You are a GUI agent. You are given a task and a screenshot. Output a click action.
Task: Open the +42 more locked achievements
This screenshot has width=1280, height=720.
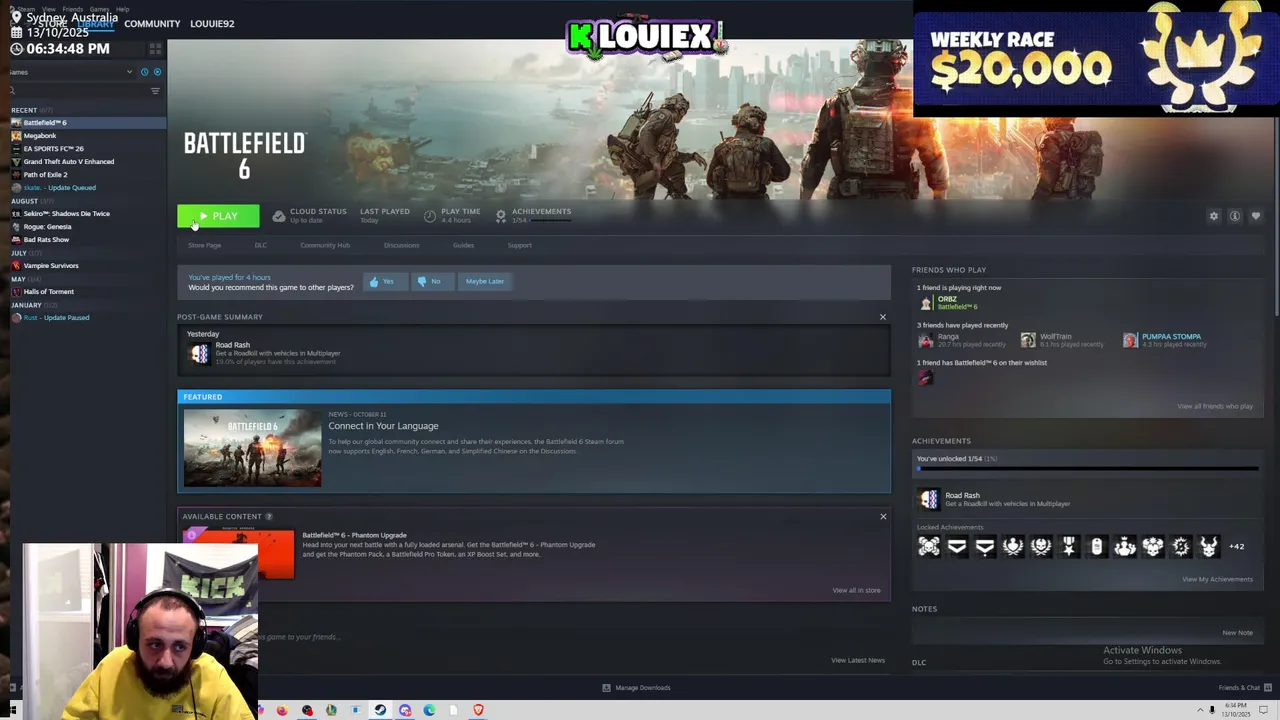[1237, 547]
